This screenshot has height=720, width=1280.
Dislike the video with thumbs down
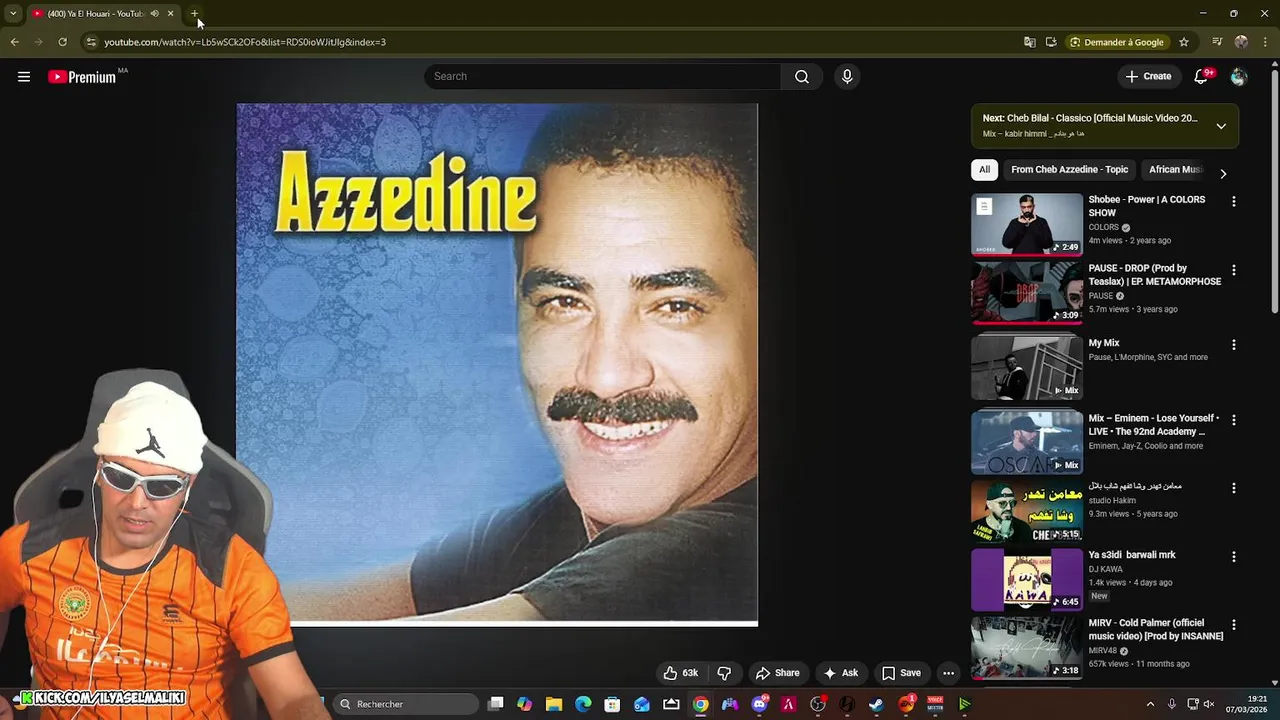[724, 673]
